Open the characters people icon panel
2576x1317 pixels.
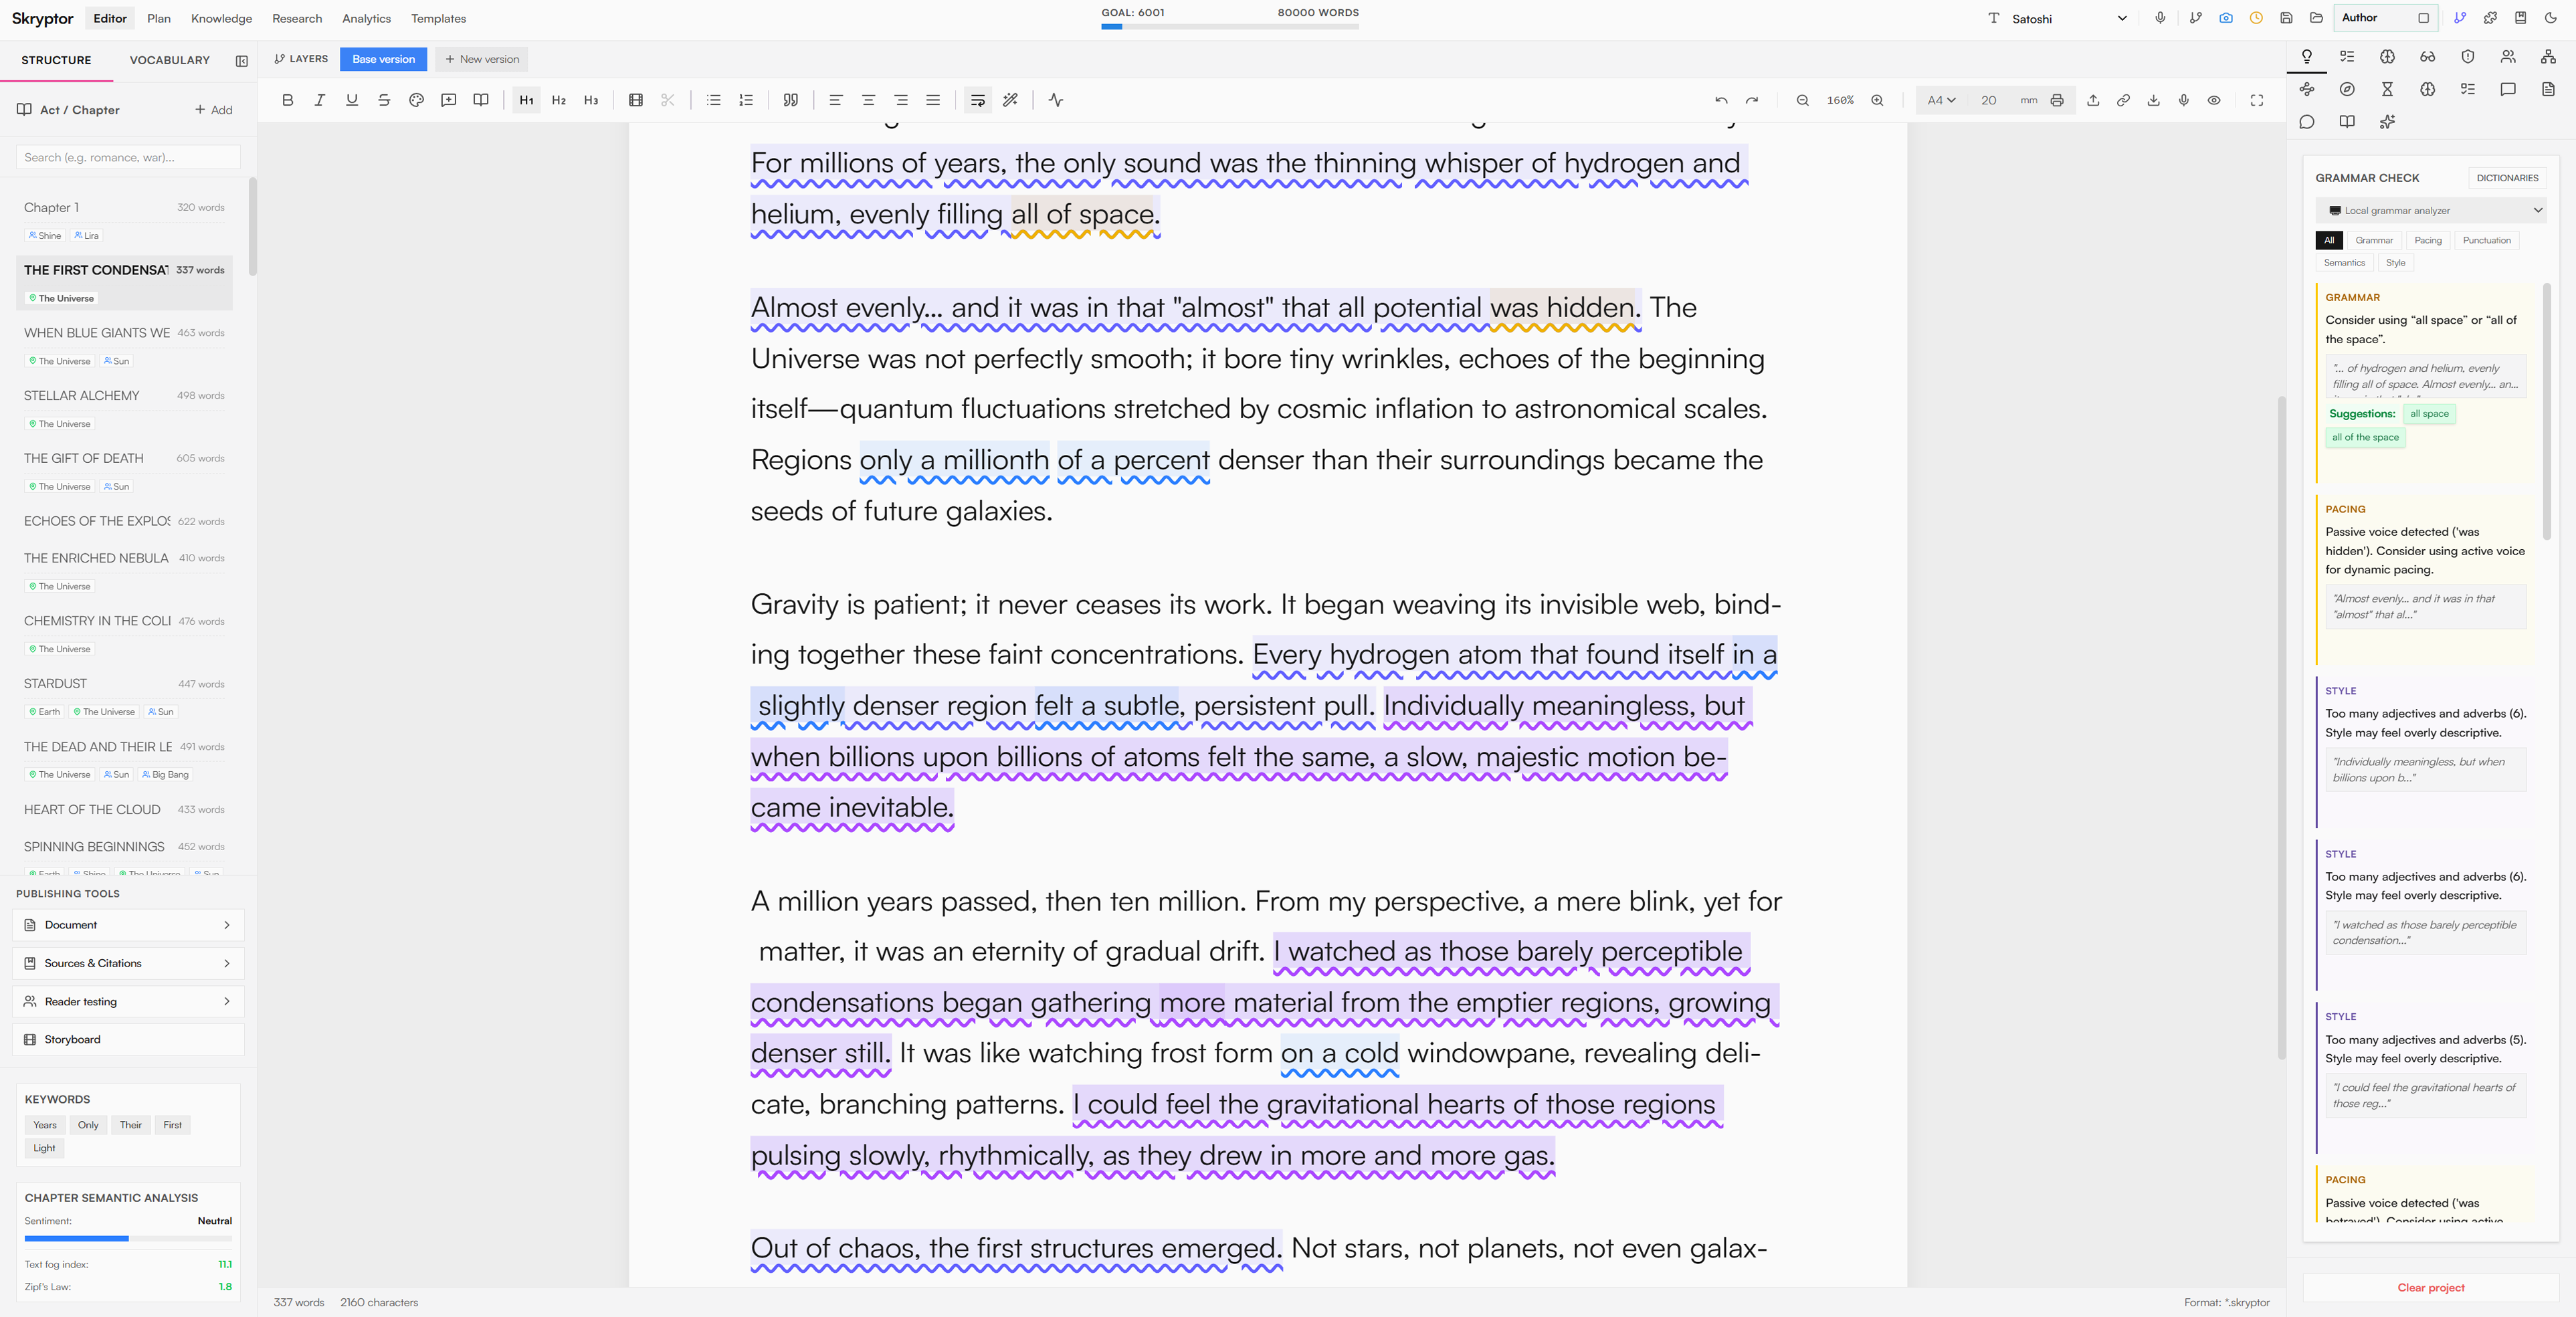pos(2508,57)
